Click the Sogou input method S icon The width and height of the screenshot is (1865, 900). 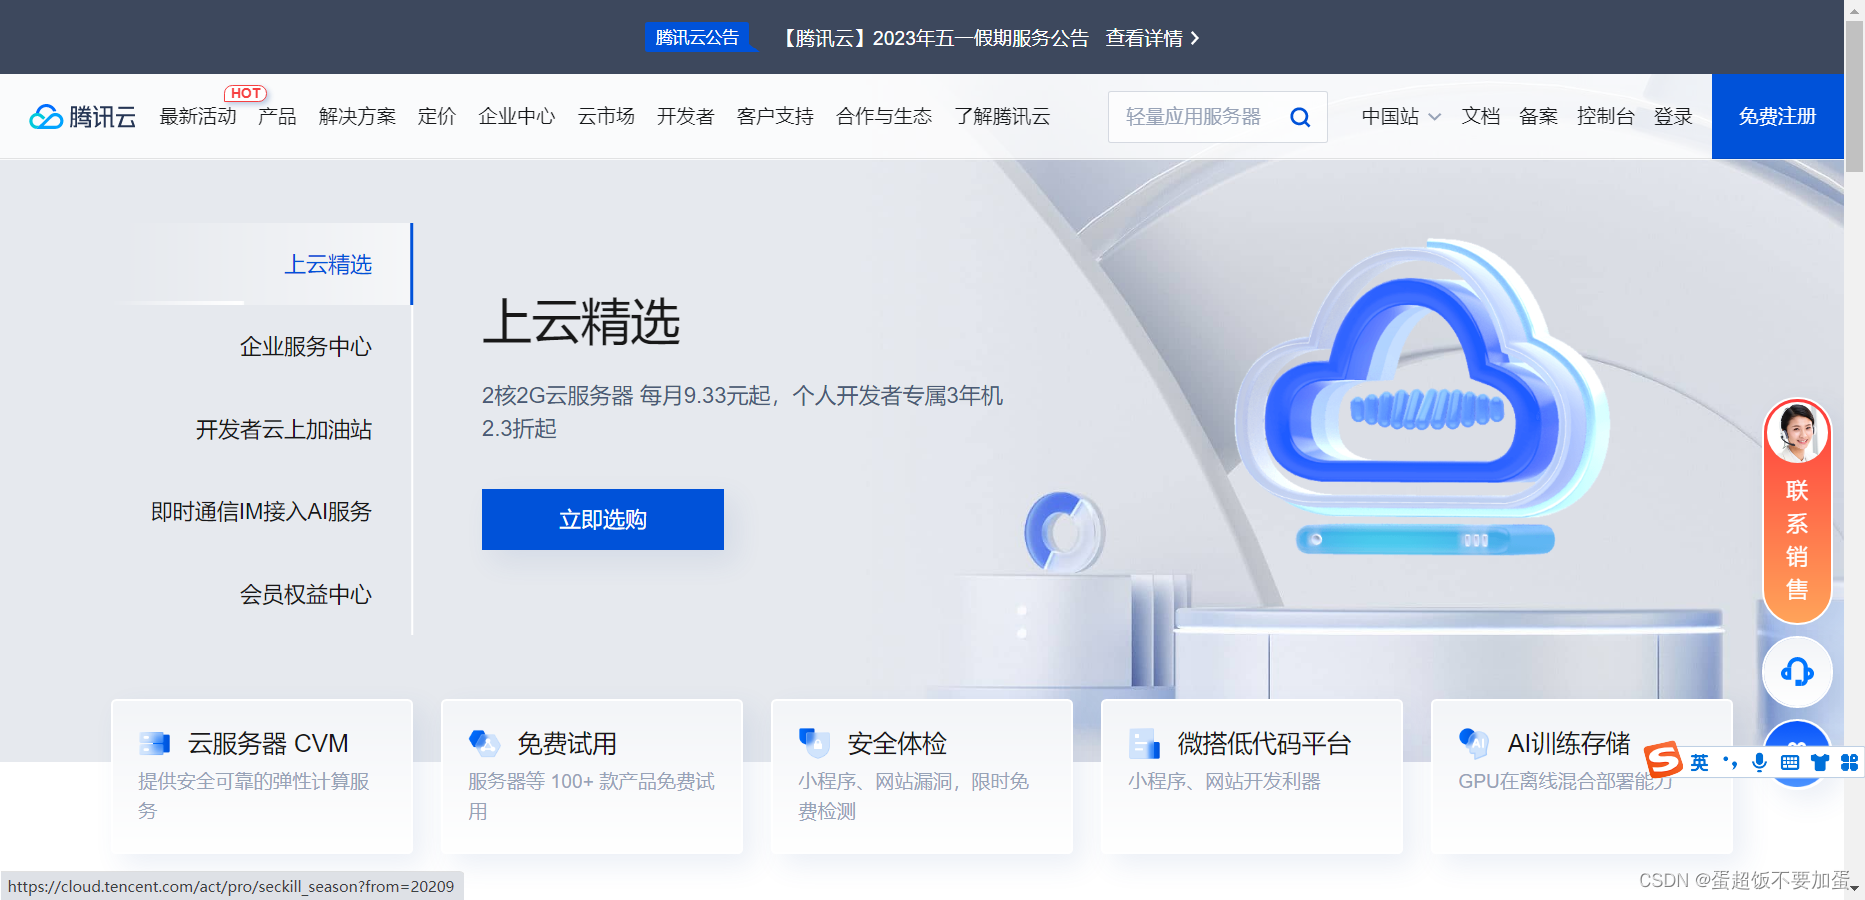[1663, 761]
